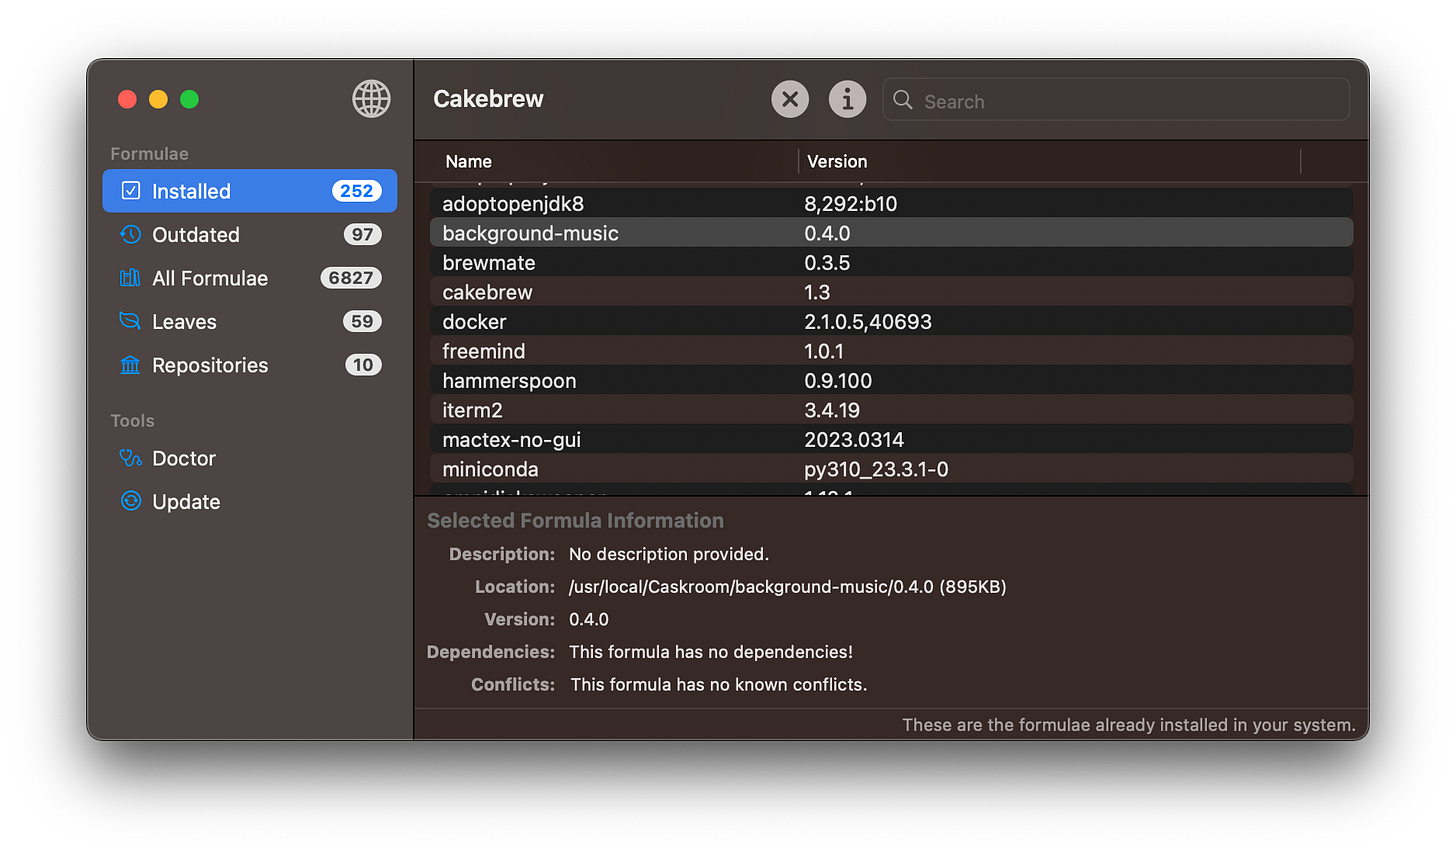Viewport: 1456px width, 855px height.
Task: Click the uninstall X toolbar button
Action: point(790,99)
